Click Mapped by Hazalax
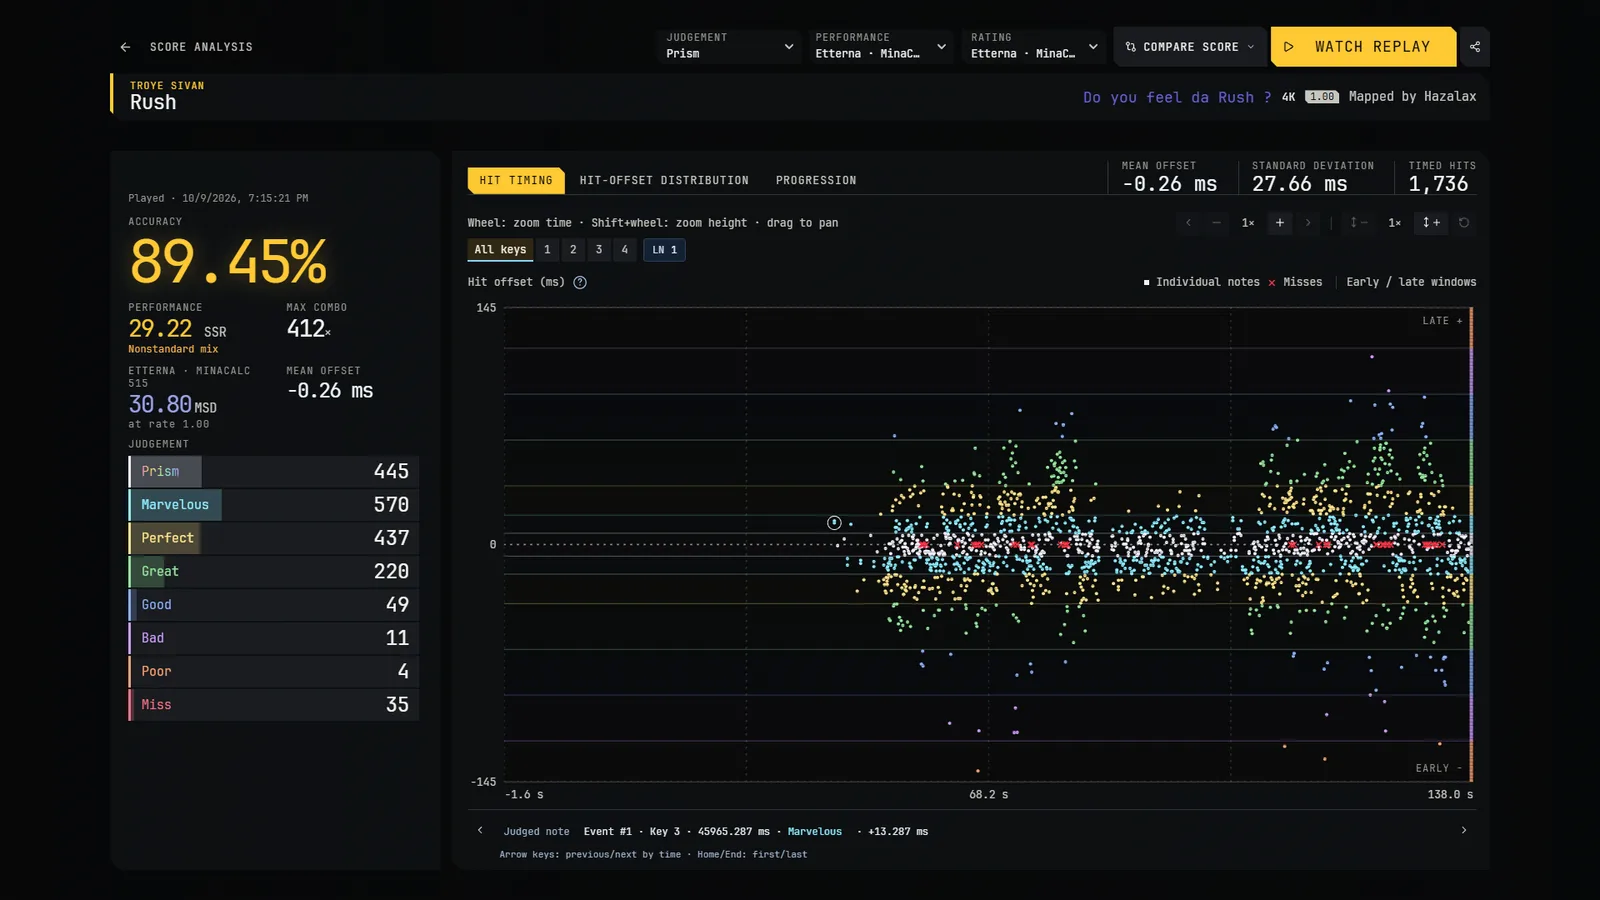The image size is (1600, 900). [x=1412, y=97]
